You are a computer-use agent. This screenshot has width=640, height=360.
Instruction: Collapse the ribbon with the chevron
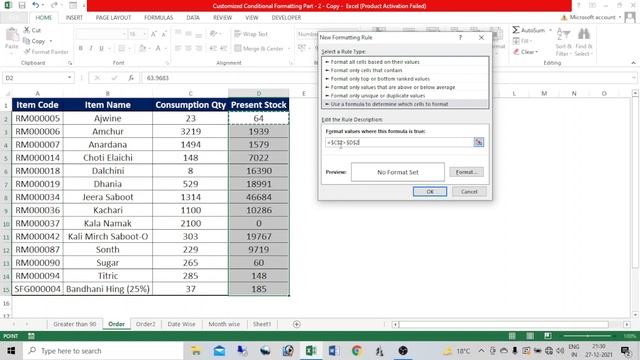pyautogui.click(x=633, y=63)
